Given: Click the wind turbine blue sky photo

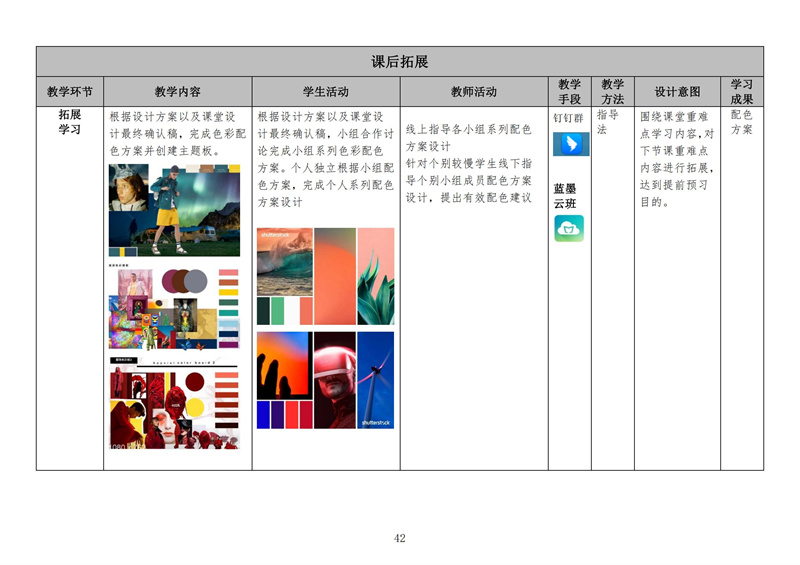Looking at the screenshot, I should pyautogui.click(x=376, y=380).
